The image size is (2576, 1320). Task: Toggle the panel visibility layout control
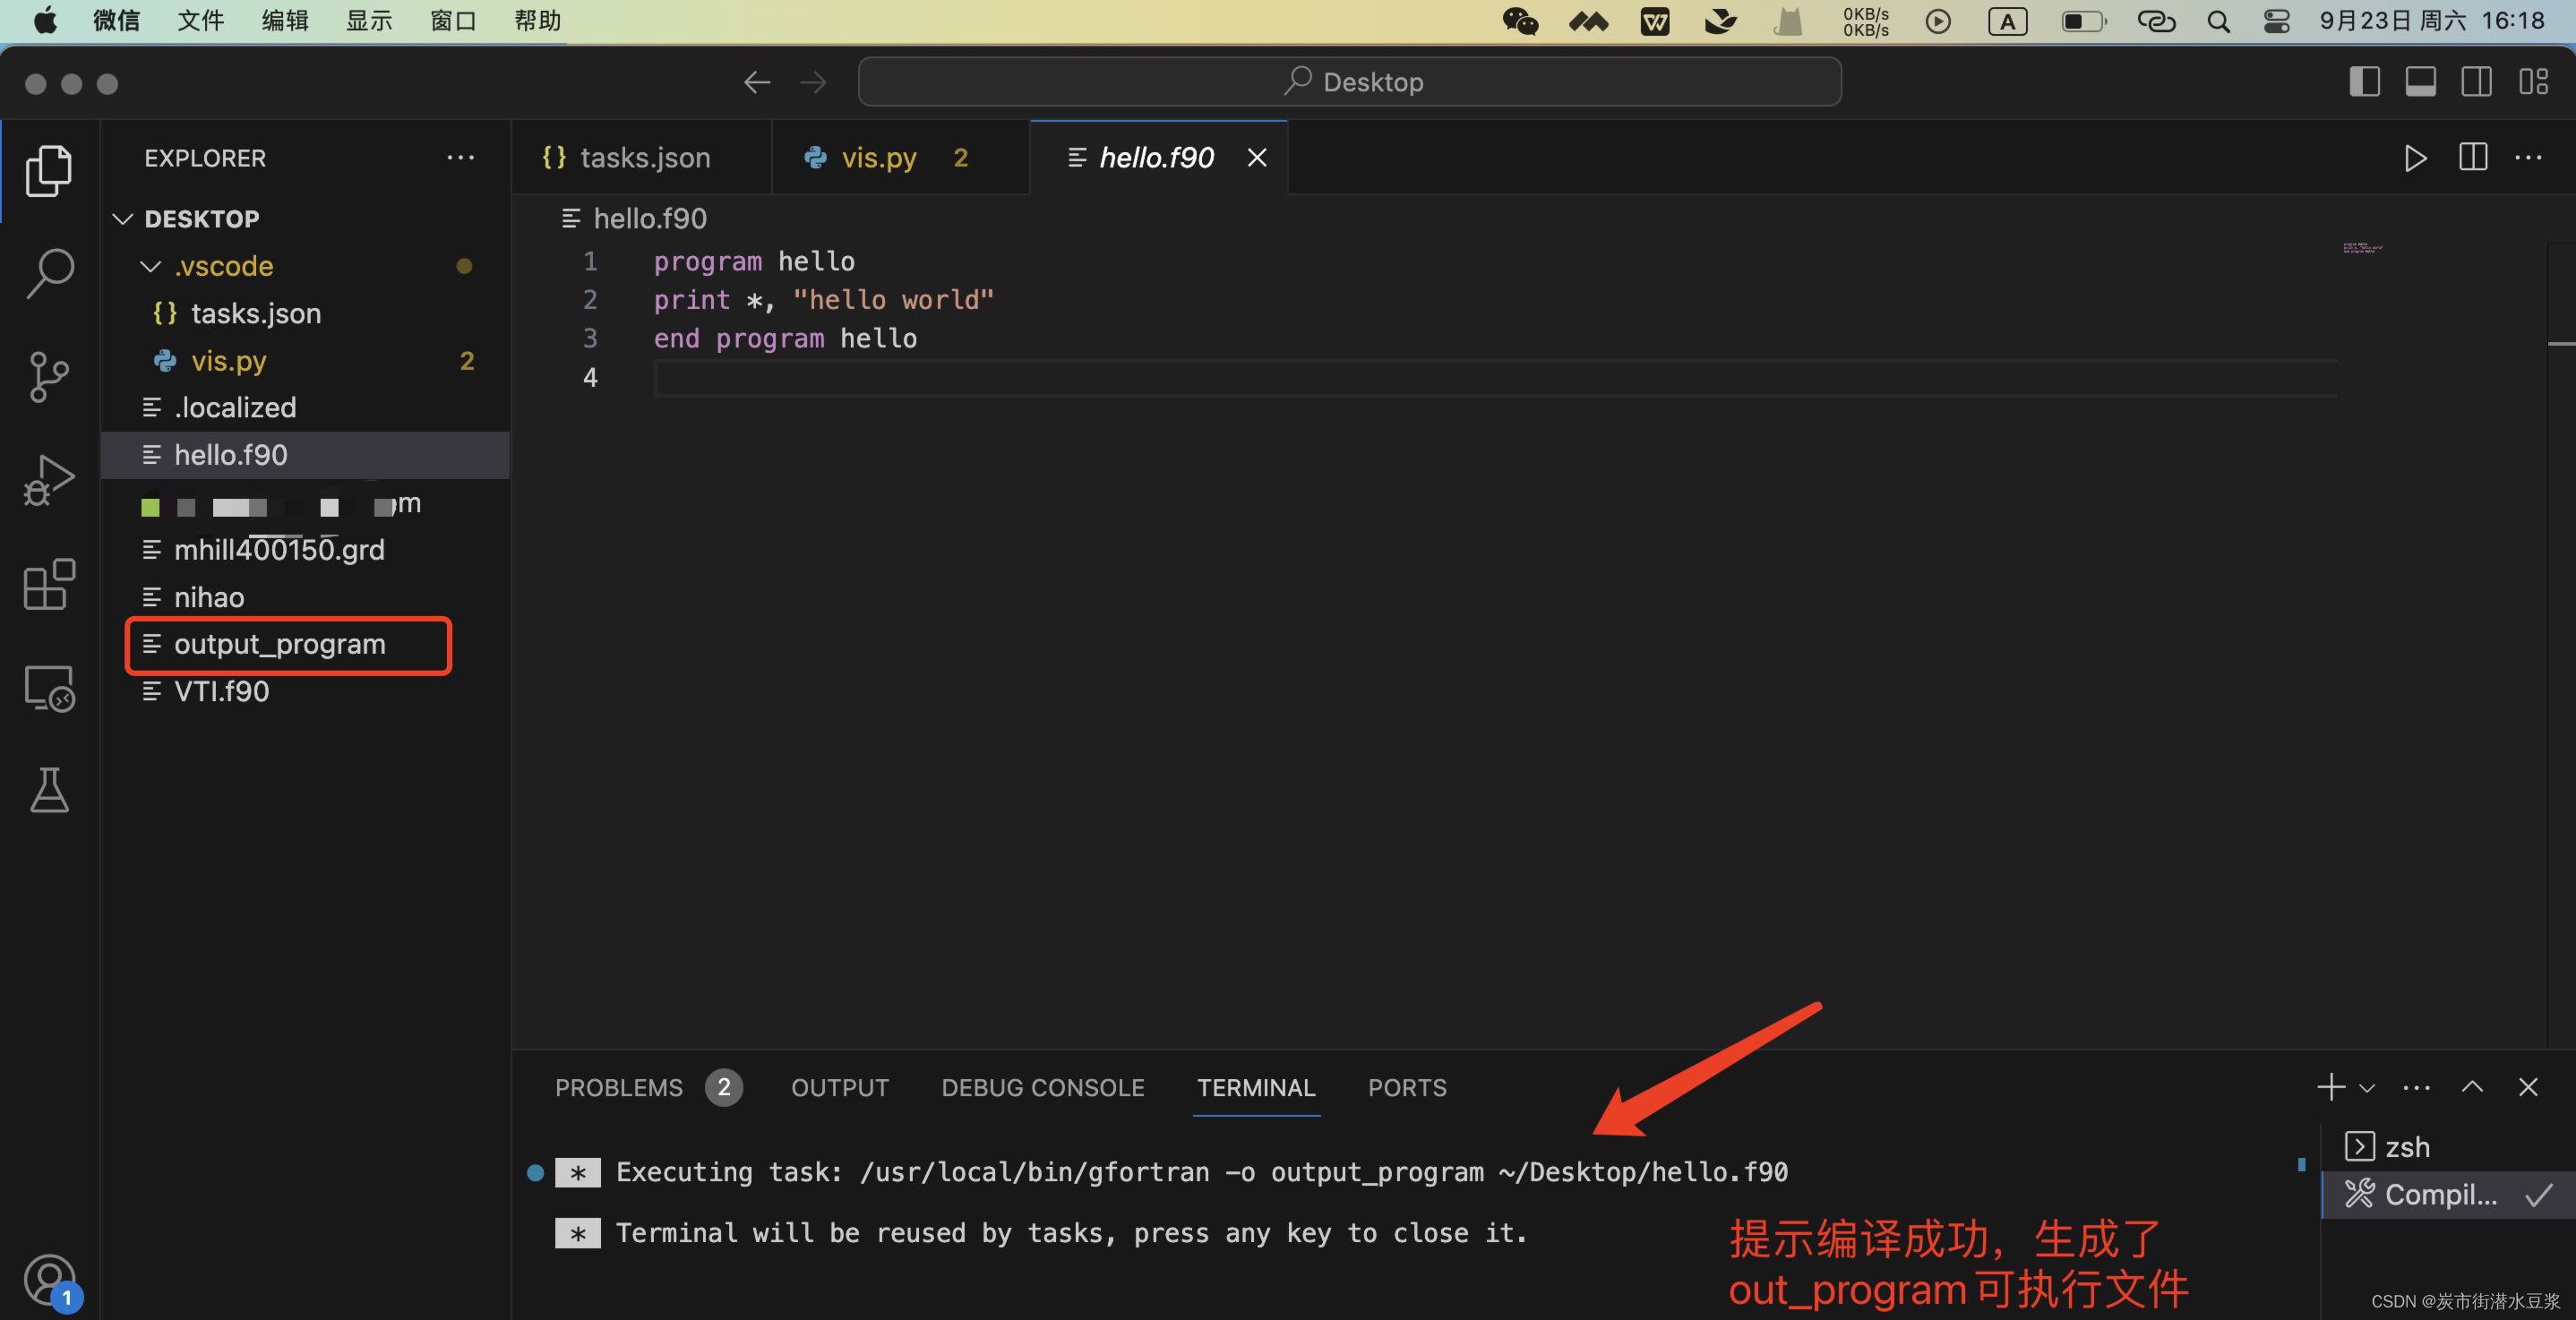click(x=2421, y=81)
